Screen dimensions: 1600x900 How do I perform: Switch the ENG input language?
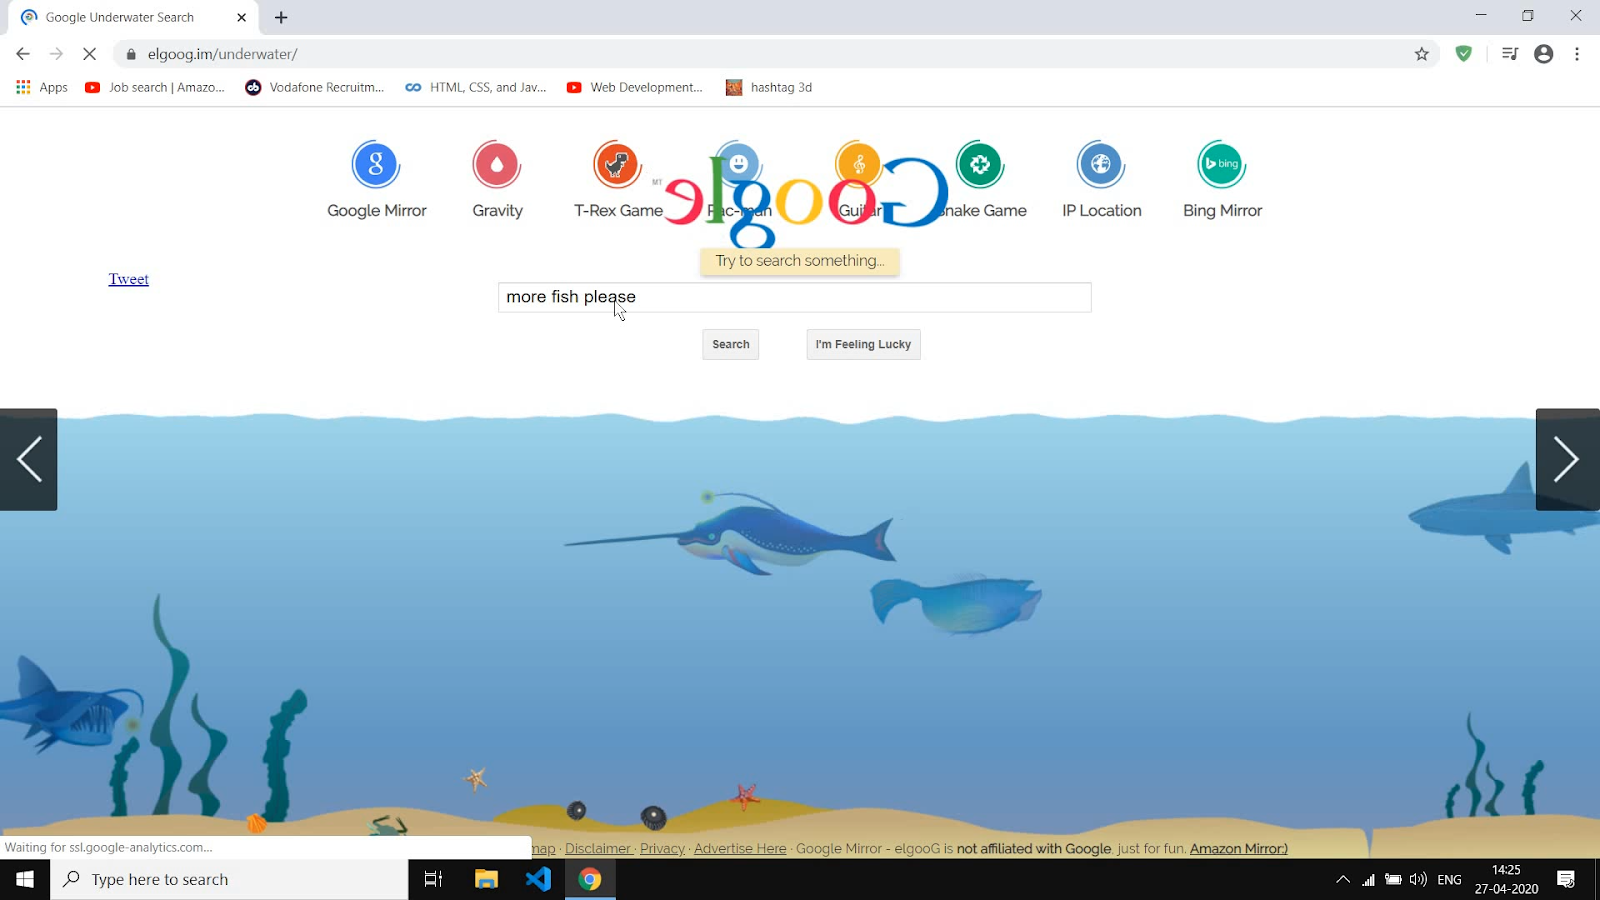tap(1449, 879)
